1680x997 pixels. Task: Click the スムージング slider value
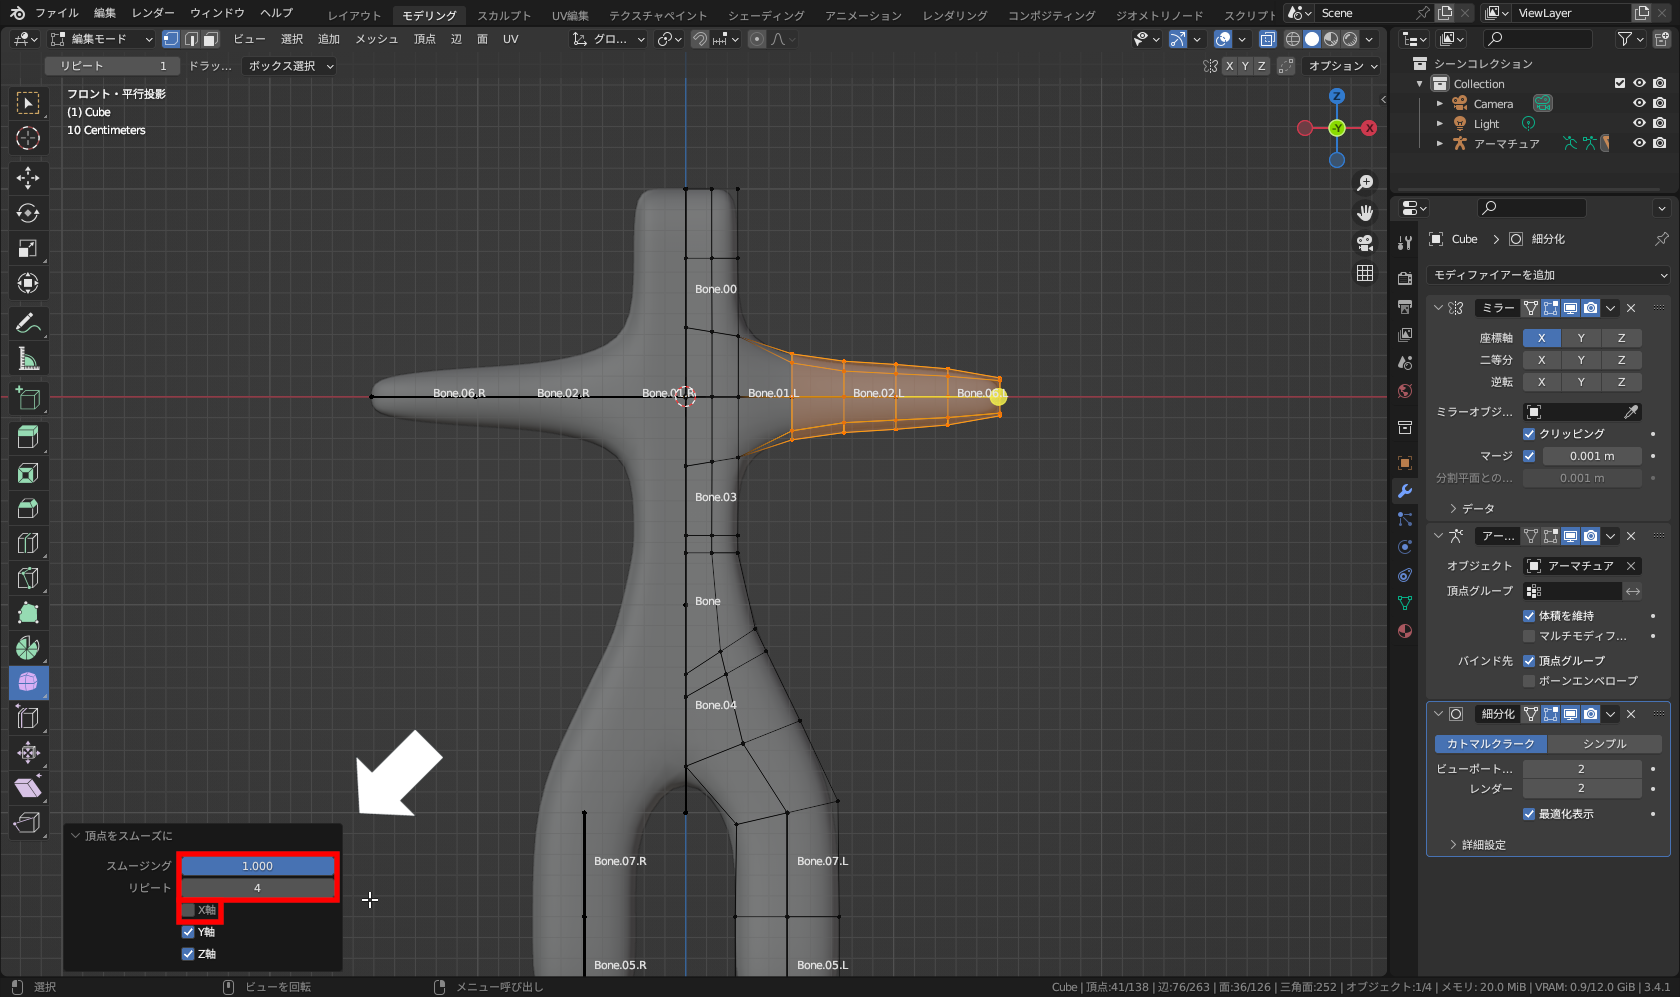click(257, 866)
